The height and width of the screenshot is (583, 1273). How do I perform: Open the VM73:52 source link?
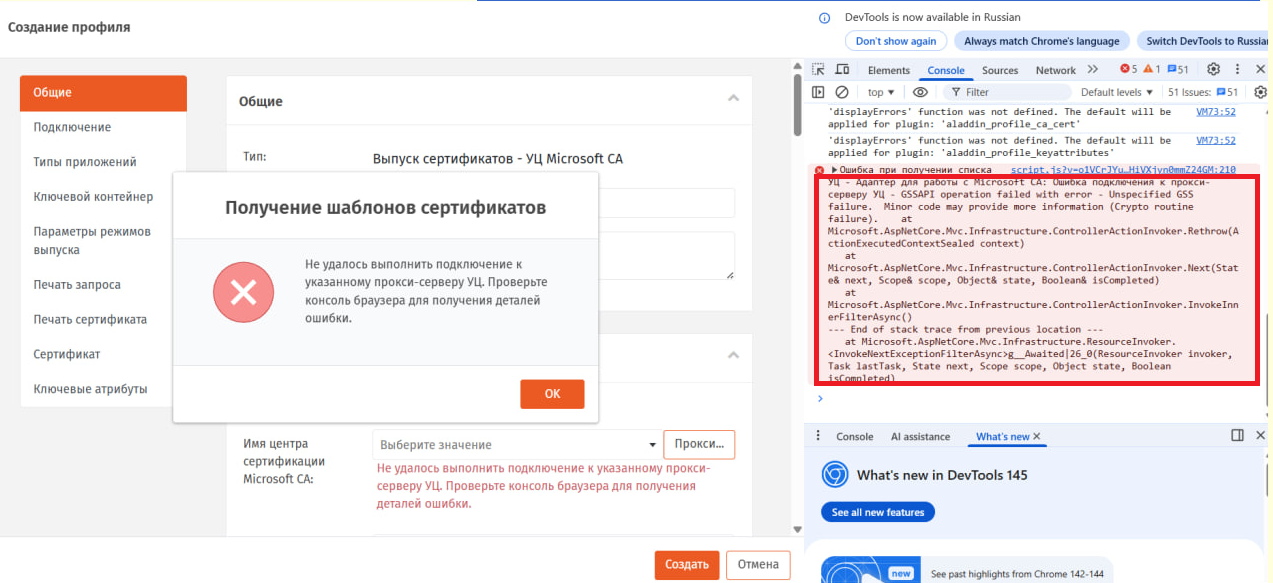tap(1215, 112)
